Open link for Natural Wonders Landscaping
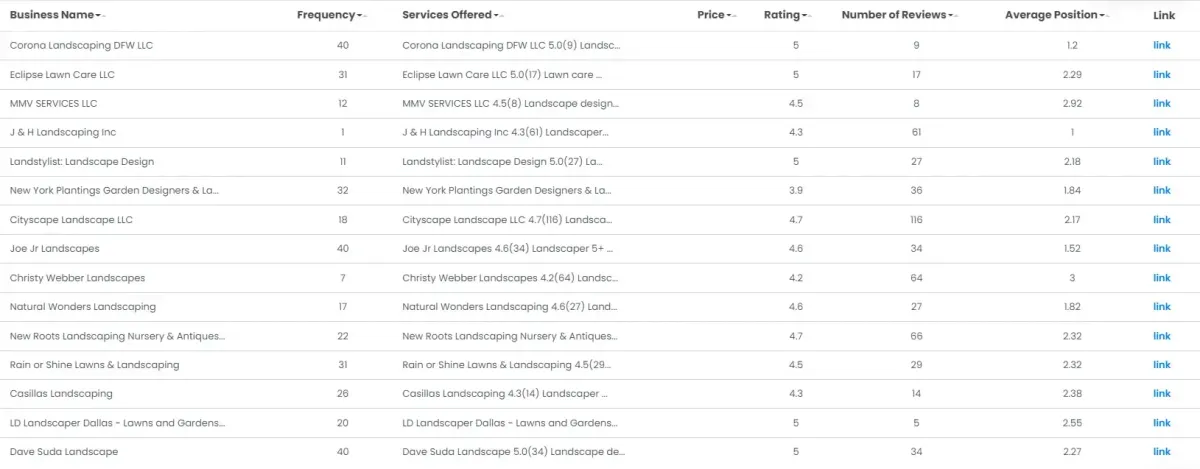Image resolution: width=1200 pixels, height=469 pixels. click(1161, 307)
